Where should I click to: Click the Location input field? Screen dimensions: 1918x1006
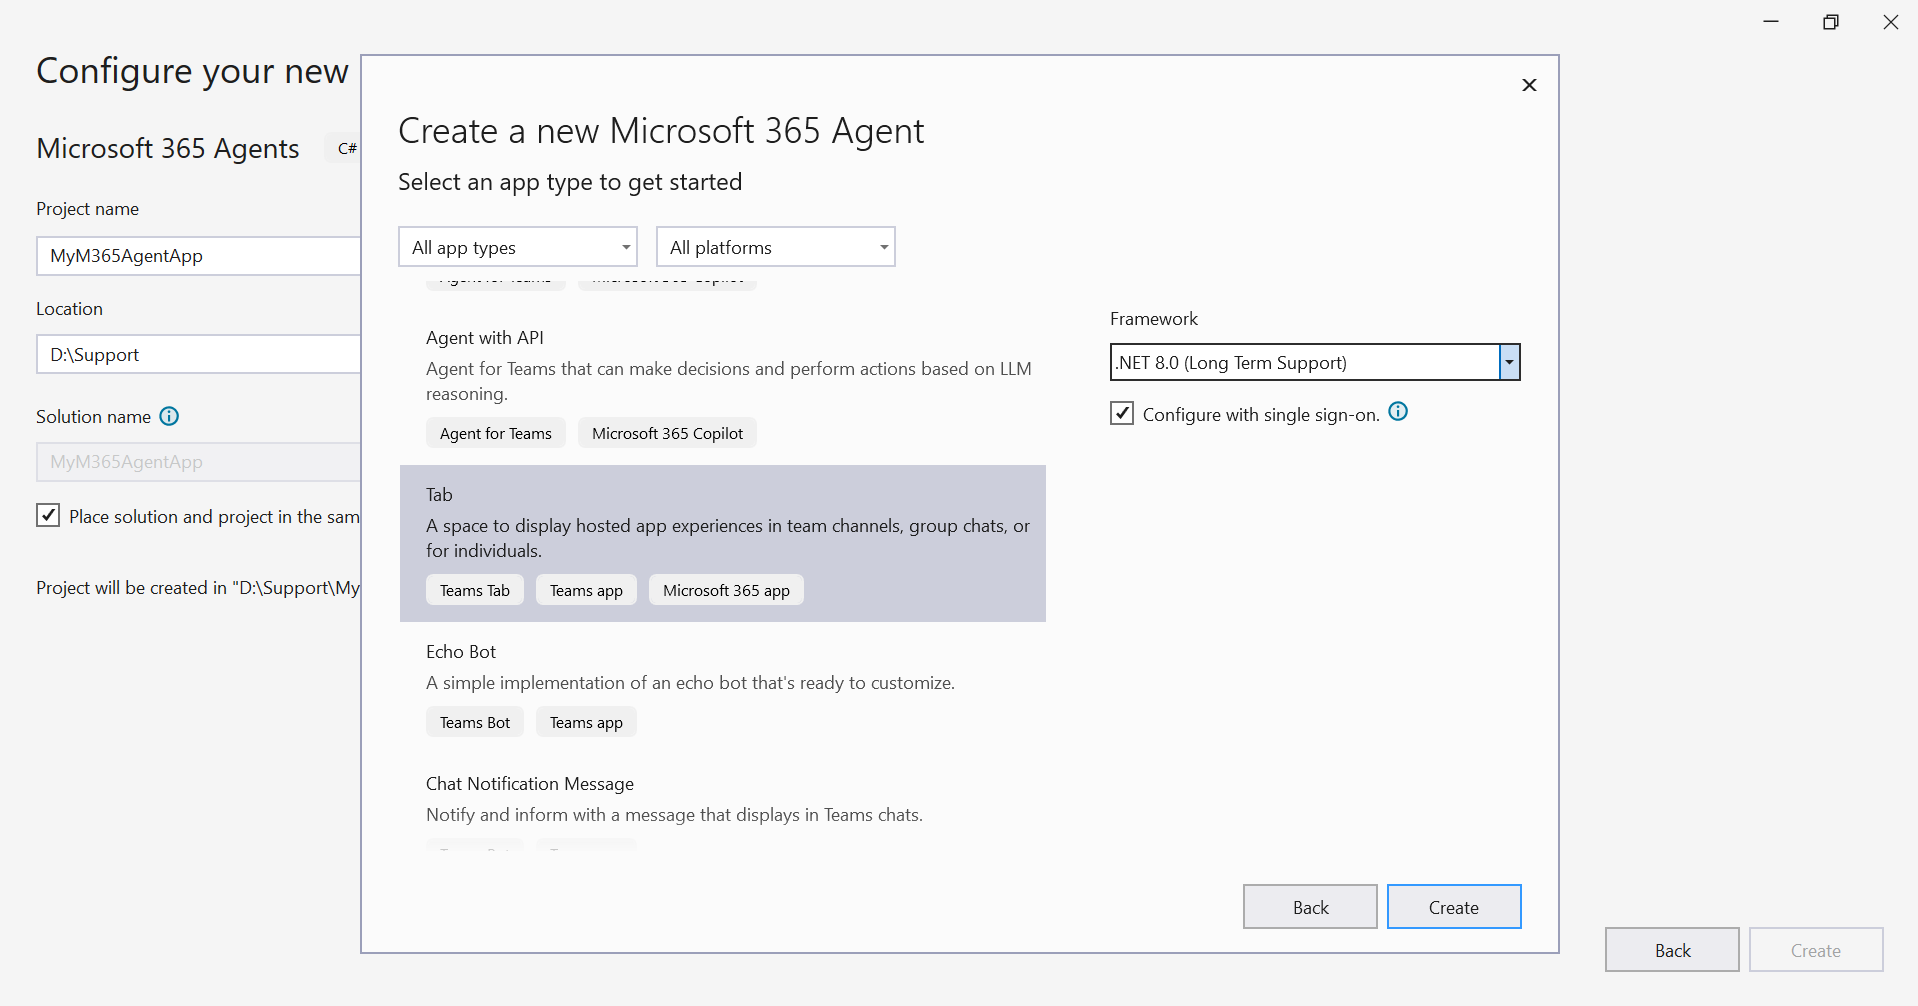coord(197,354)
